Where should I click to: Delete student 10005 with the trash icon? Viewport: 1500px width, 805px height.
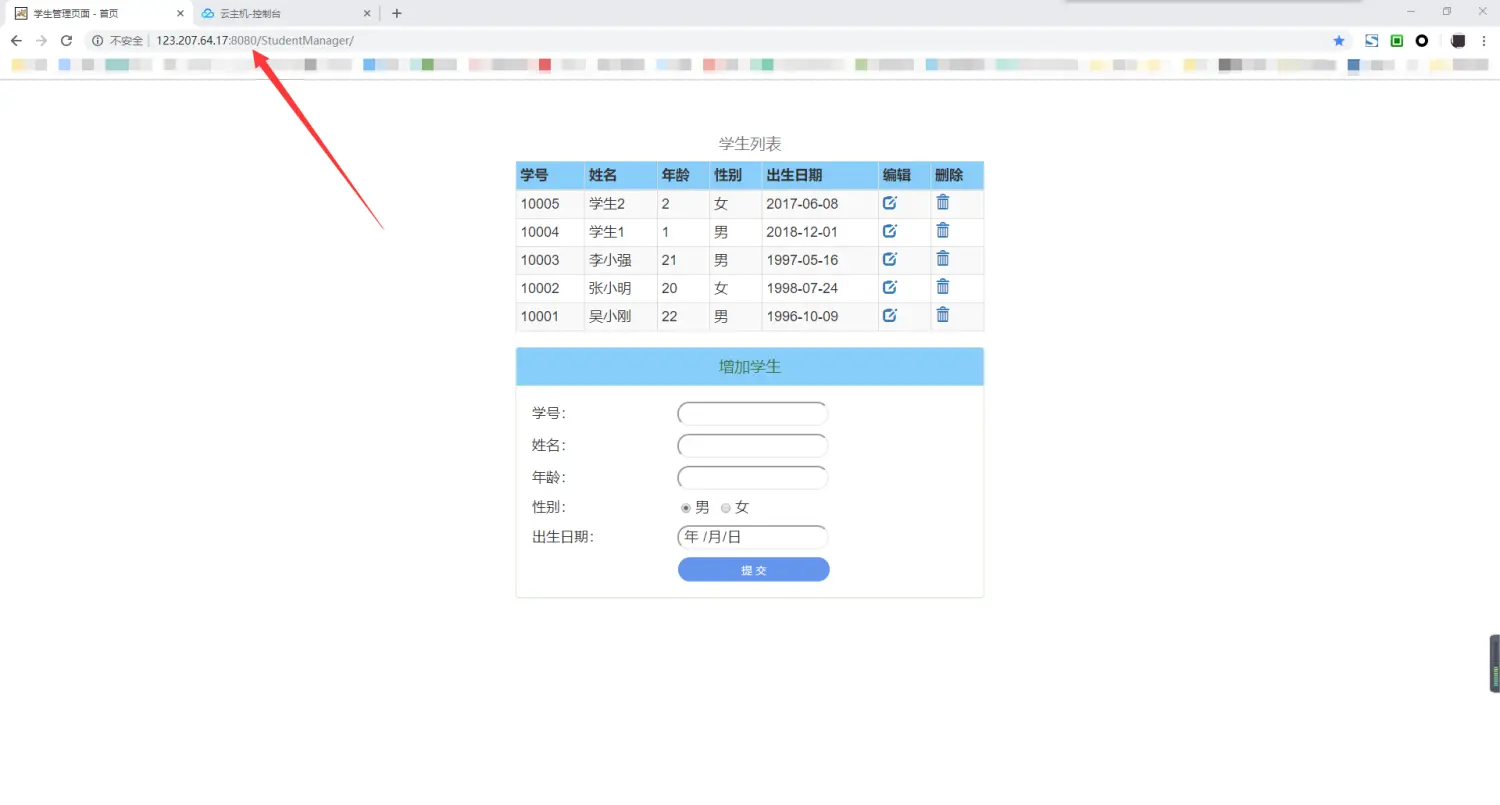942,202
